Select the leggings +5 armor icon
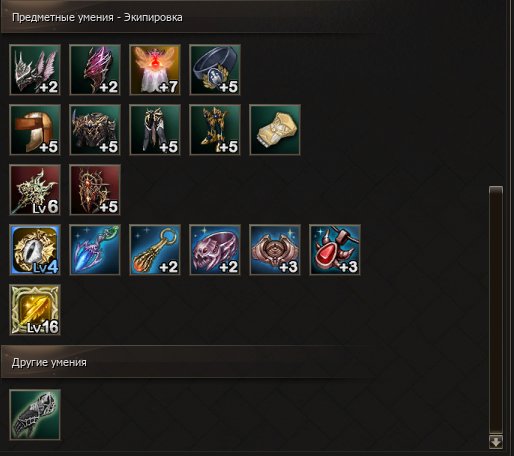The width and height of the screenshot is (514, 456). point(155,130)
